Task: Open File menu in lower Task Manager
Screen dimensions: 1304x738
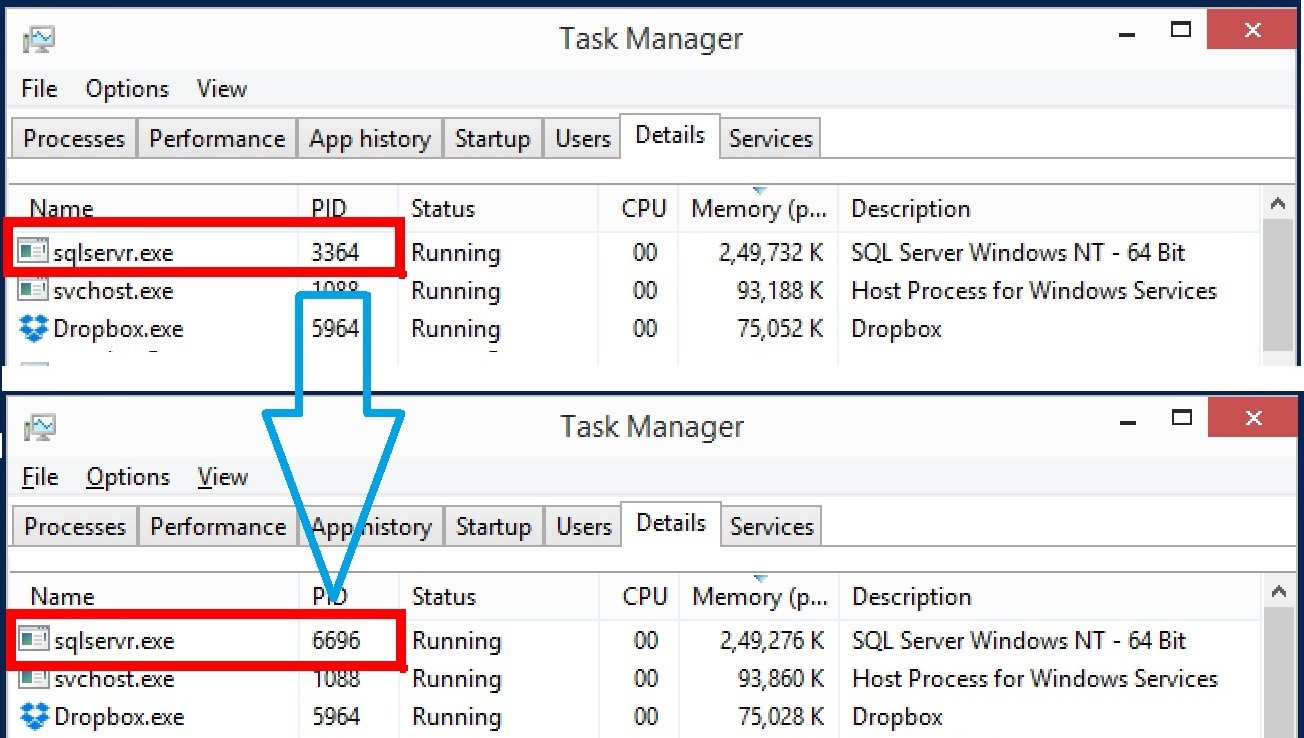Action: tap(40, 477)
